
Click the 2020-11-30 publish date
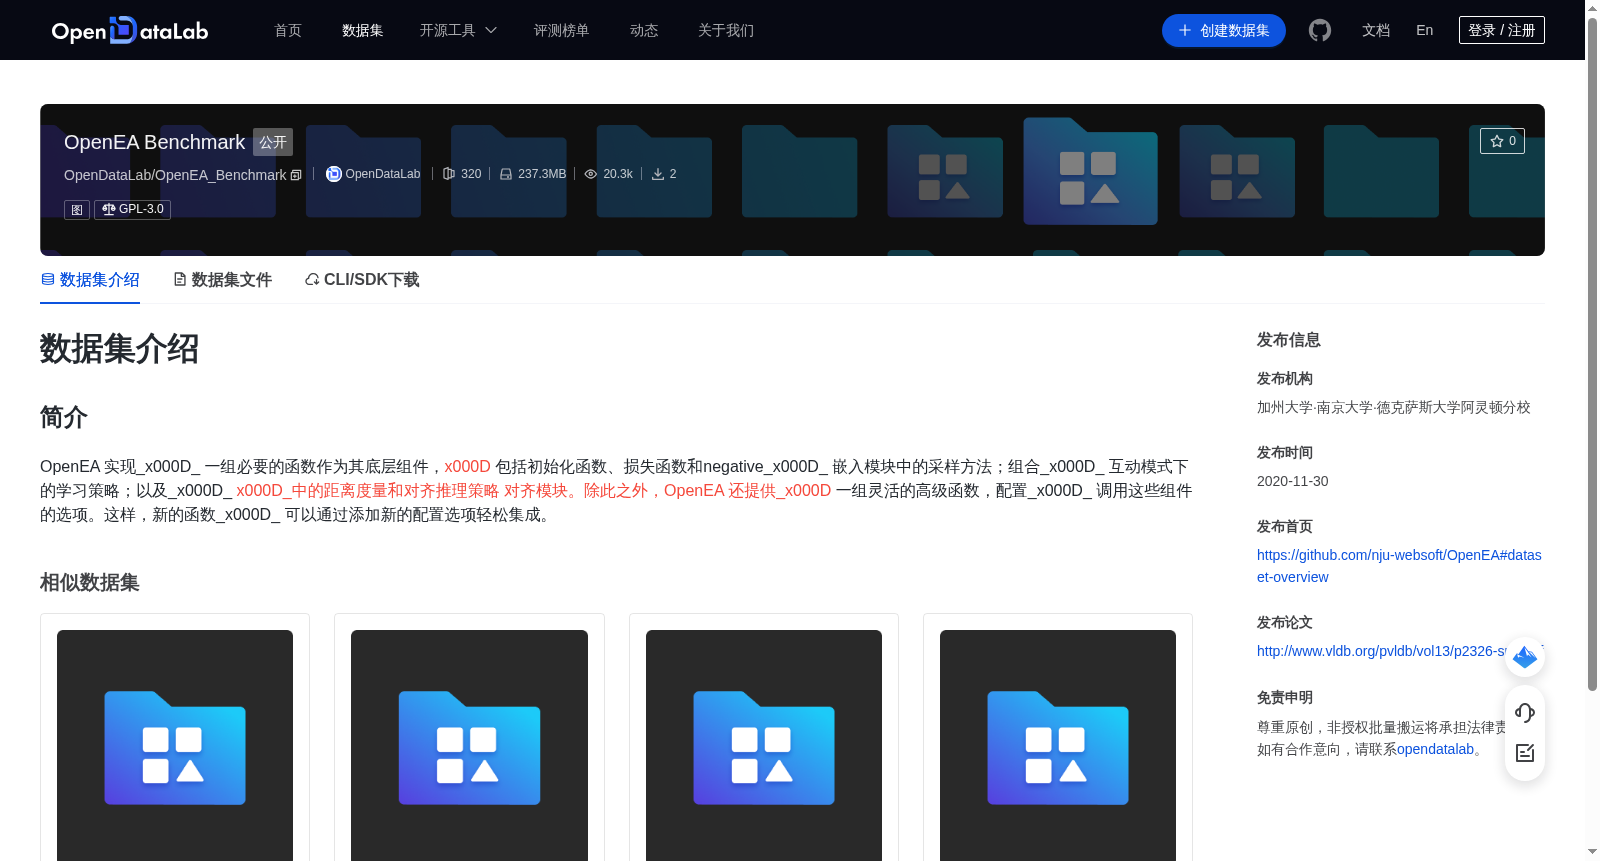(x=1292, y=481)
